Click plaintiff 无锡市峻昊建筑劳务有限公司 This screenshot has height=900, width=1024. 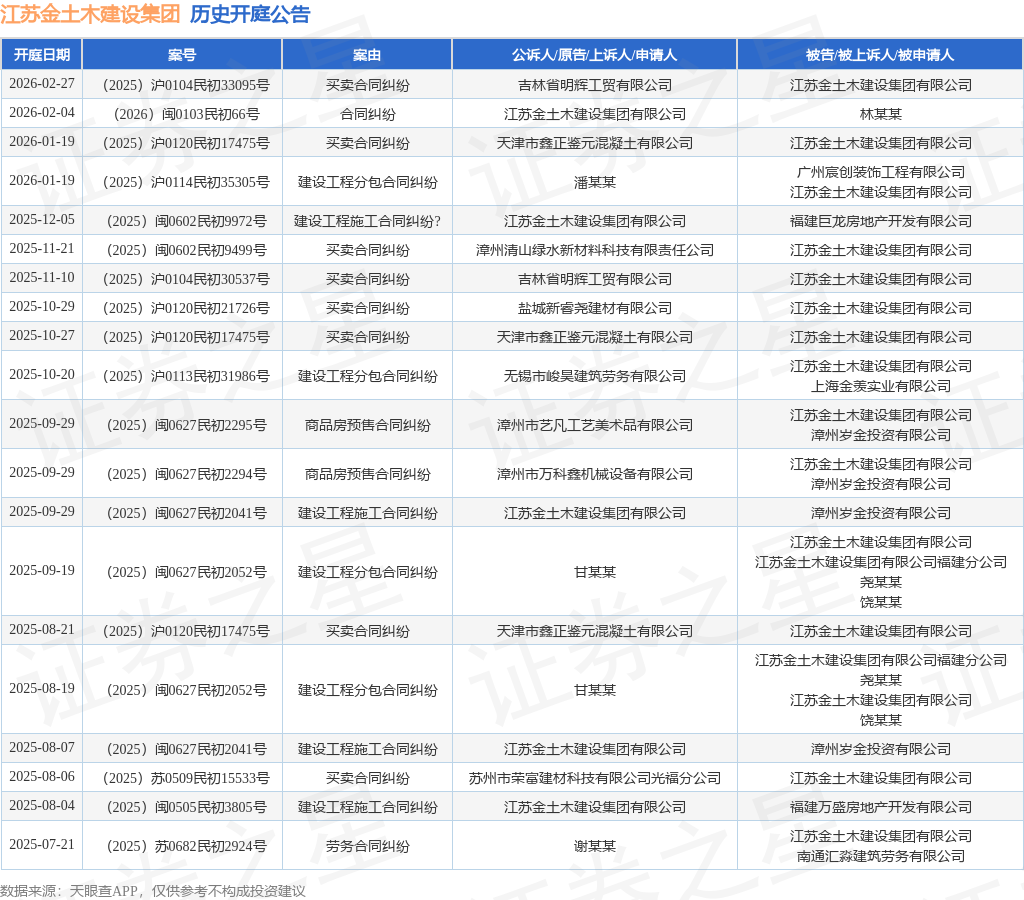[594, 376]
